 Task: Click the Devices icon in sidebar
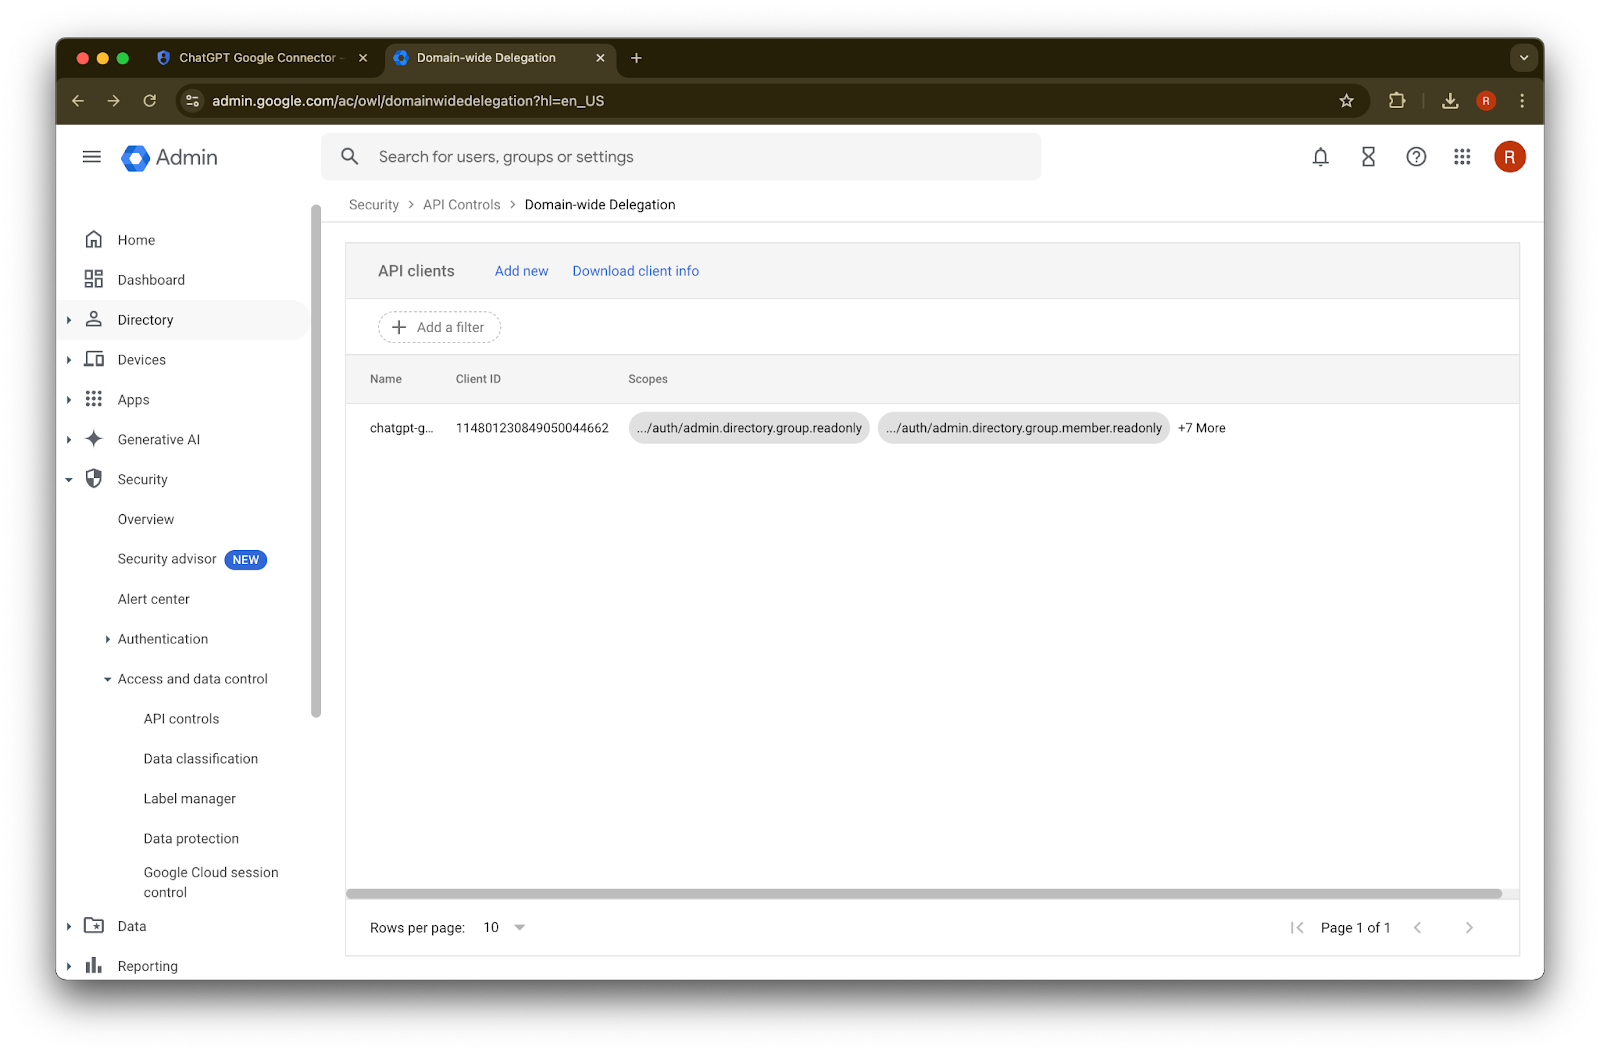pos(94,359)
